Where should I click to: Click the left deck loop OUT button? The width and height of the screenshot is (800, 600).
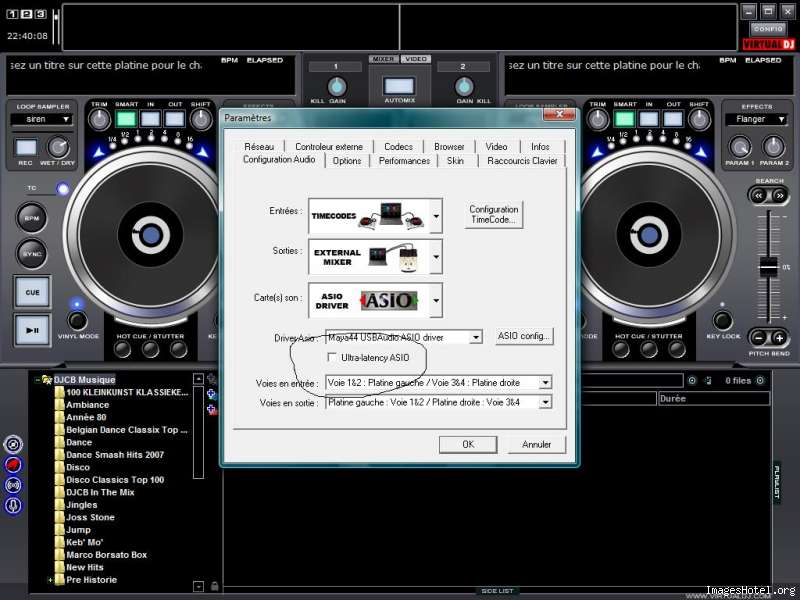[174, 119]
